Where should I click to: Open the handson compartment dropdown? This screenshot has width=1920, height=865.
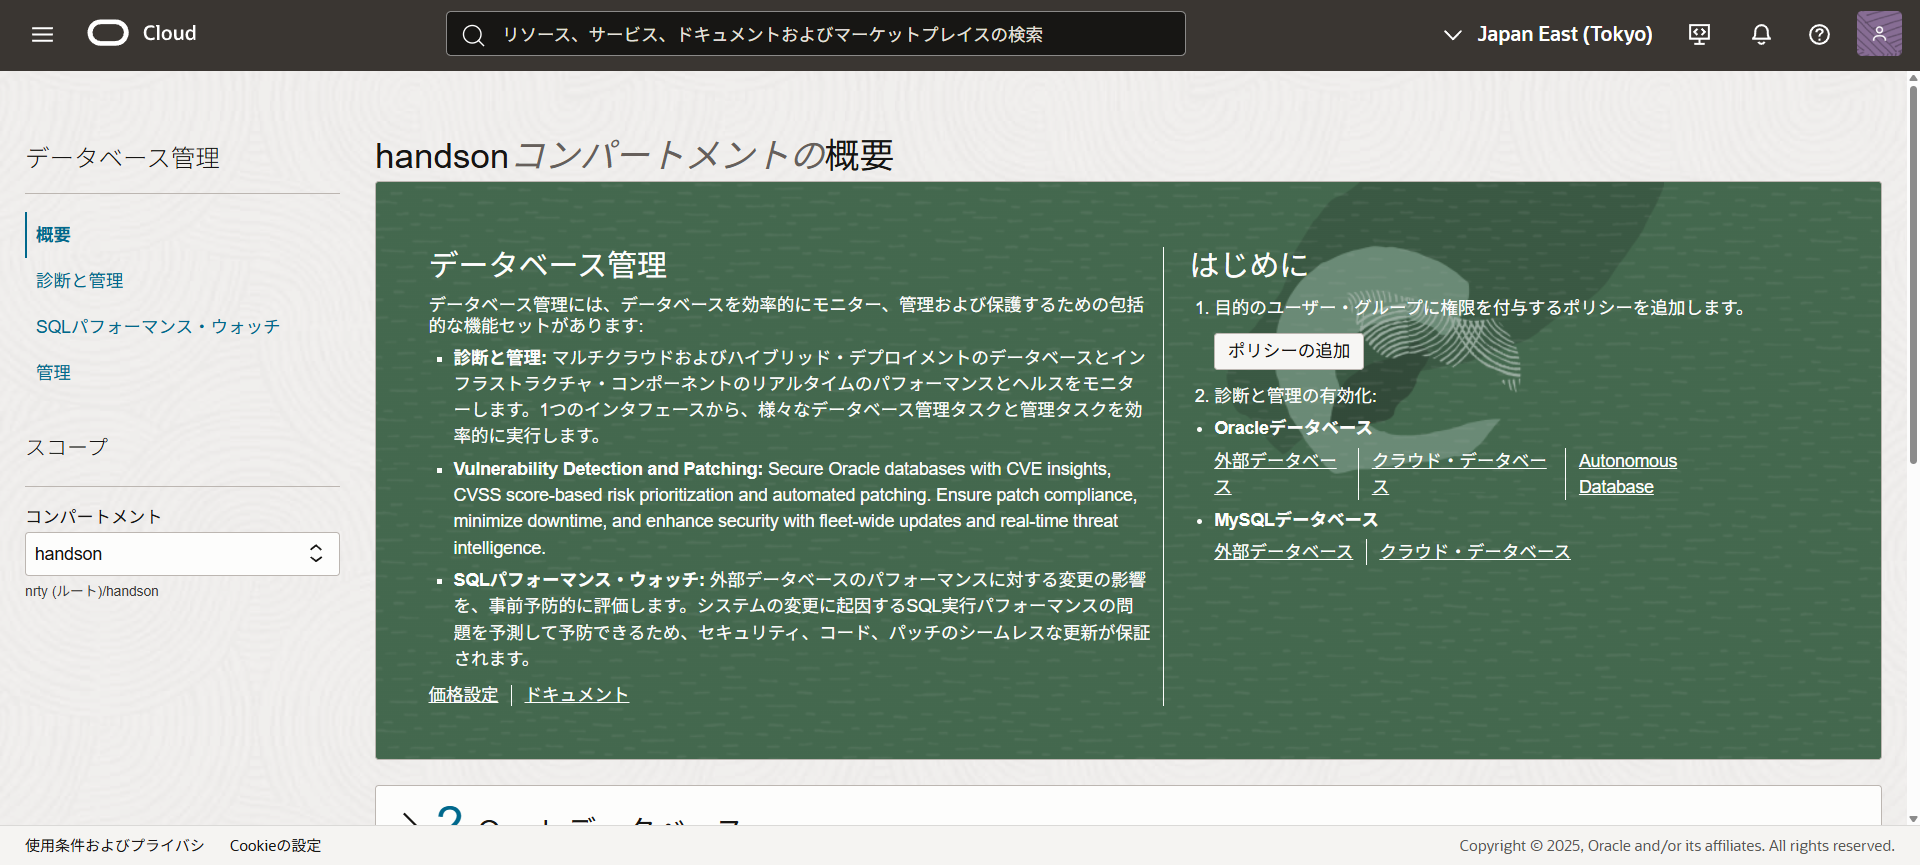pos(182,554)
